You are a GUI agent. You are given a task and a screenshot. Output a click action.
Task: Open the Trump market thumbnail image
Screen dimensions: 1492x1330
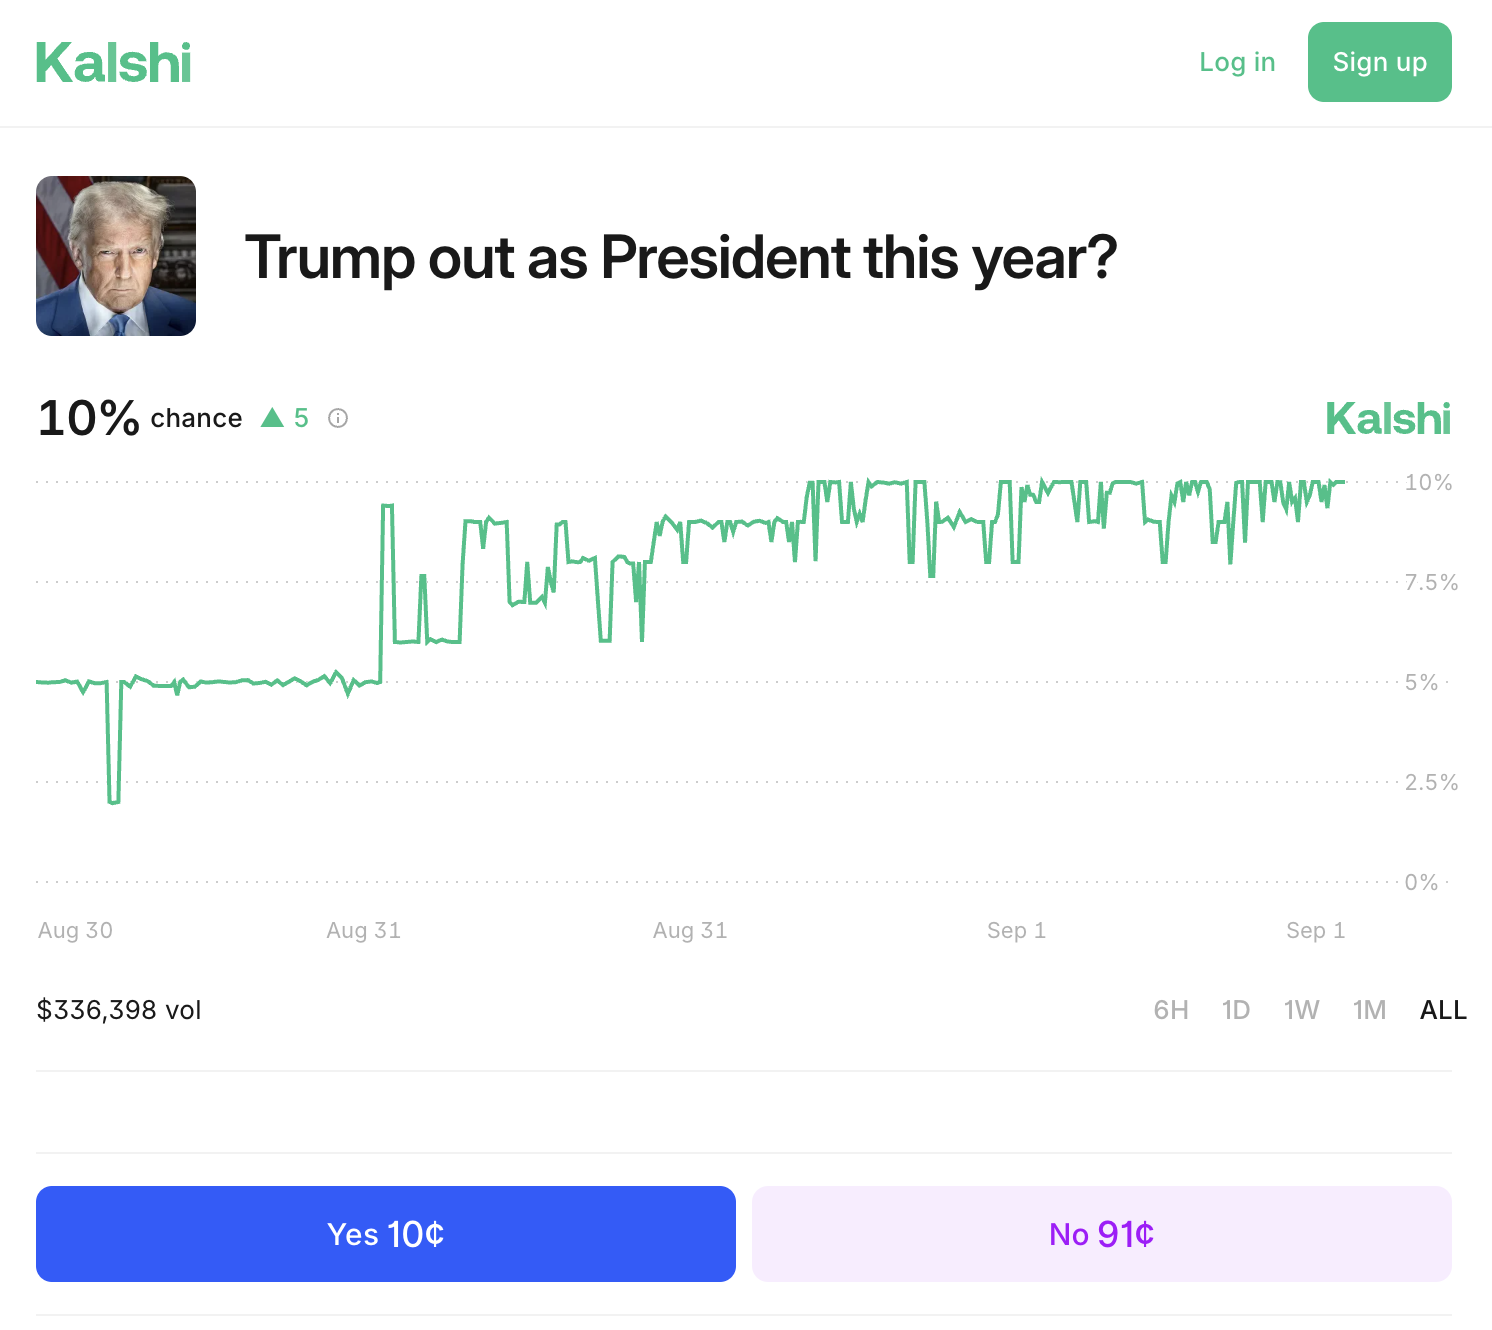[116, 256]
